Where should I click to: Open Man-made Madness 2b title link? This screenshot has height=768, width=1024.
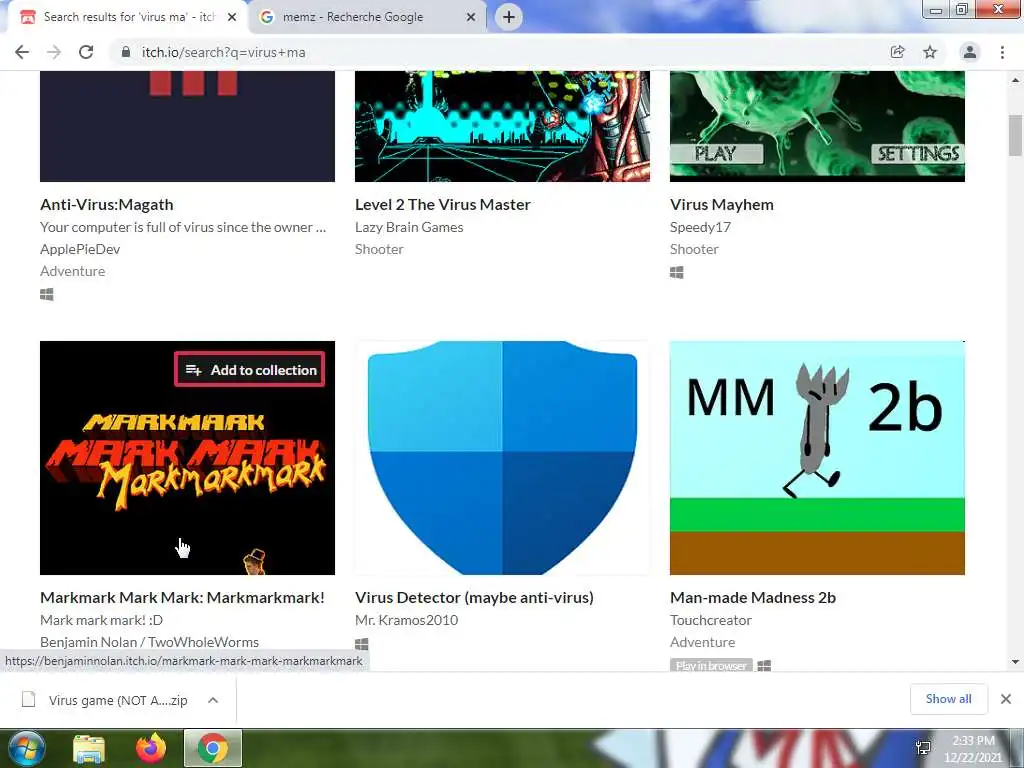[753, 598]
